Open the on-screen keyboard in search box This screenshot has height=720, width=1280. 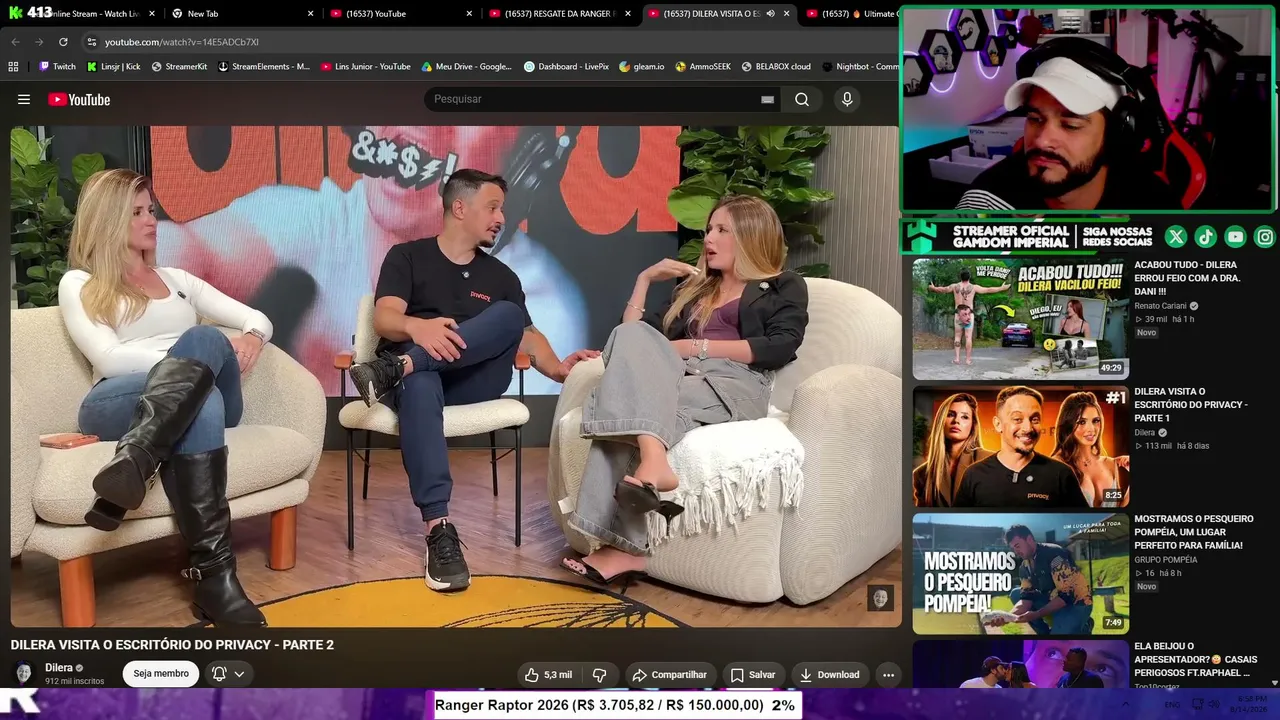[x=767, y=99]
